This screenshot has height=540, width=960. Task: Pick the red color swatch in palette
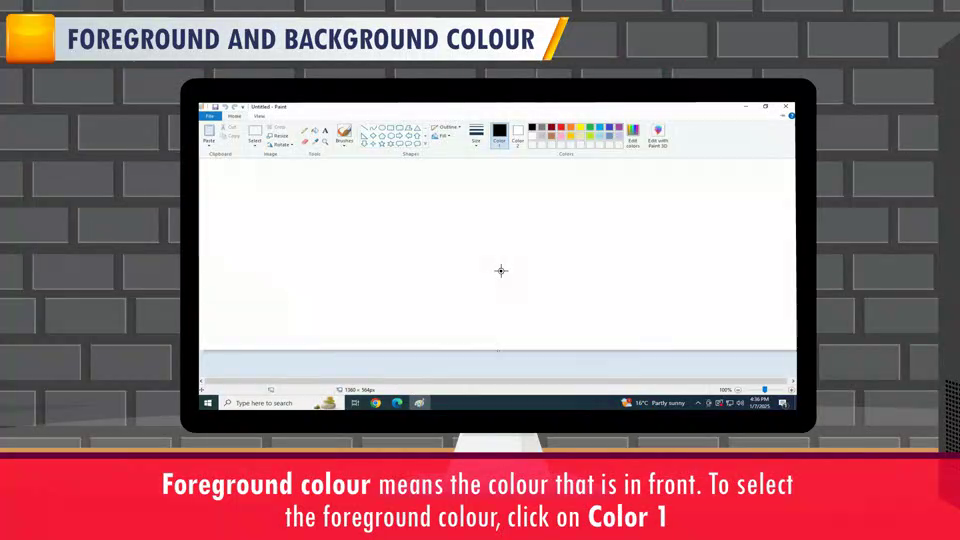tap(561, 127)
